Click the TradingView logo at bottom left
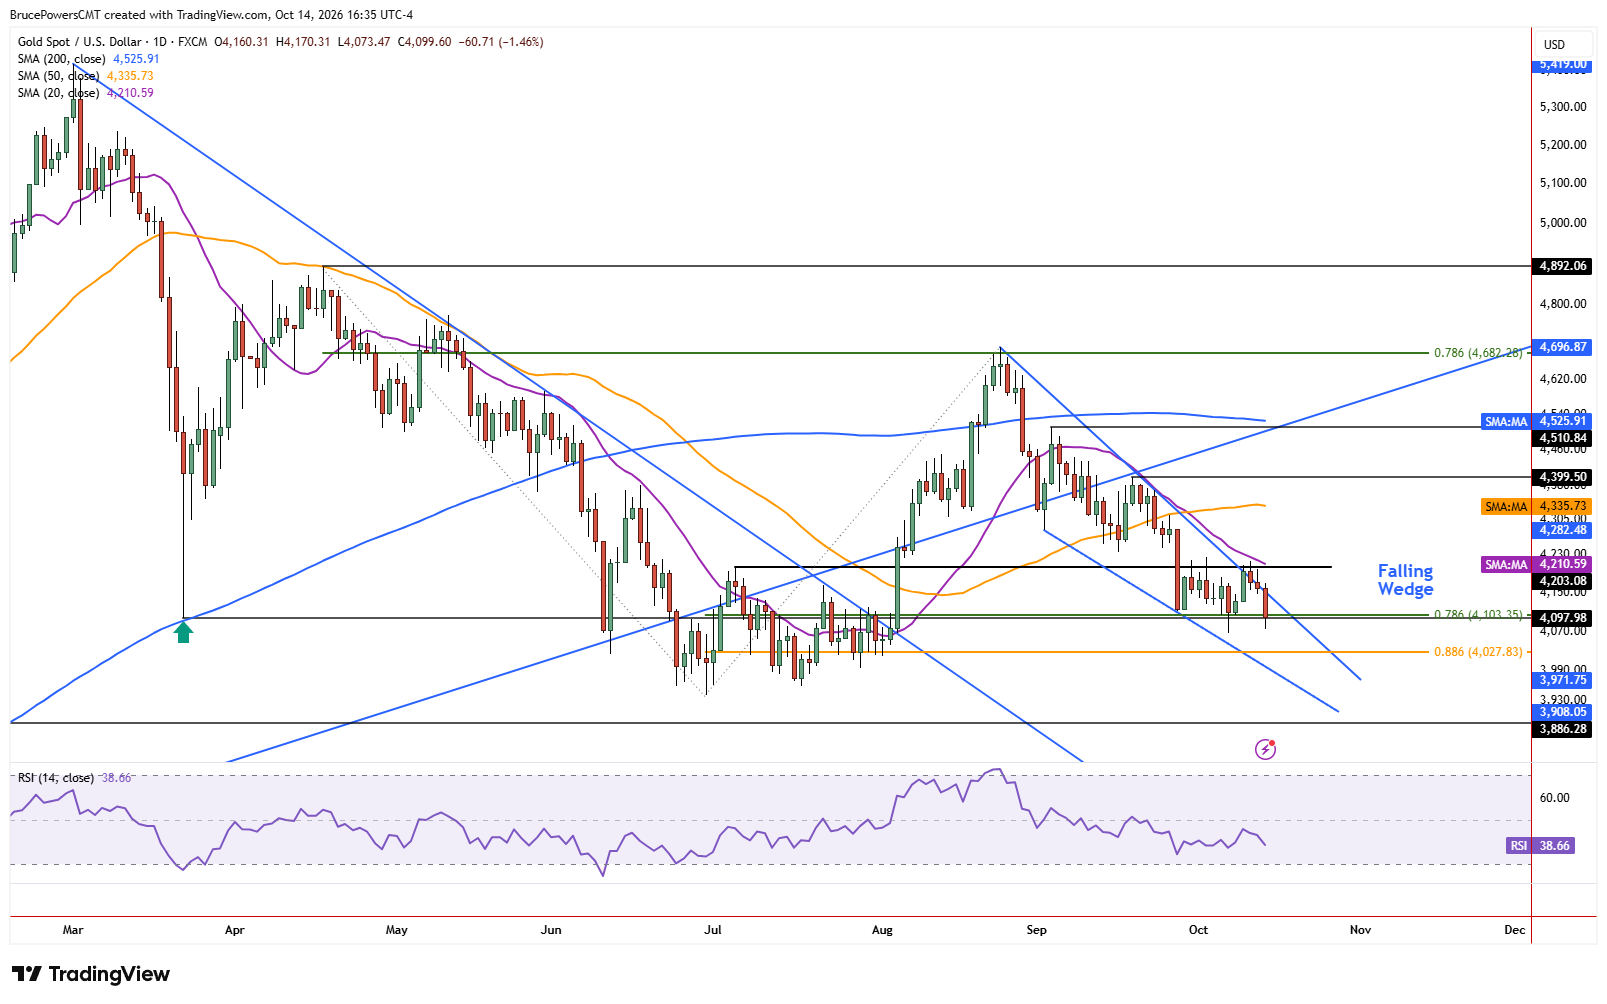 [91, 974]
